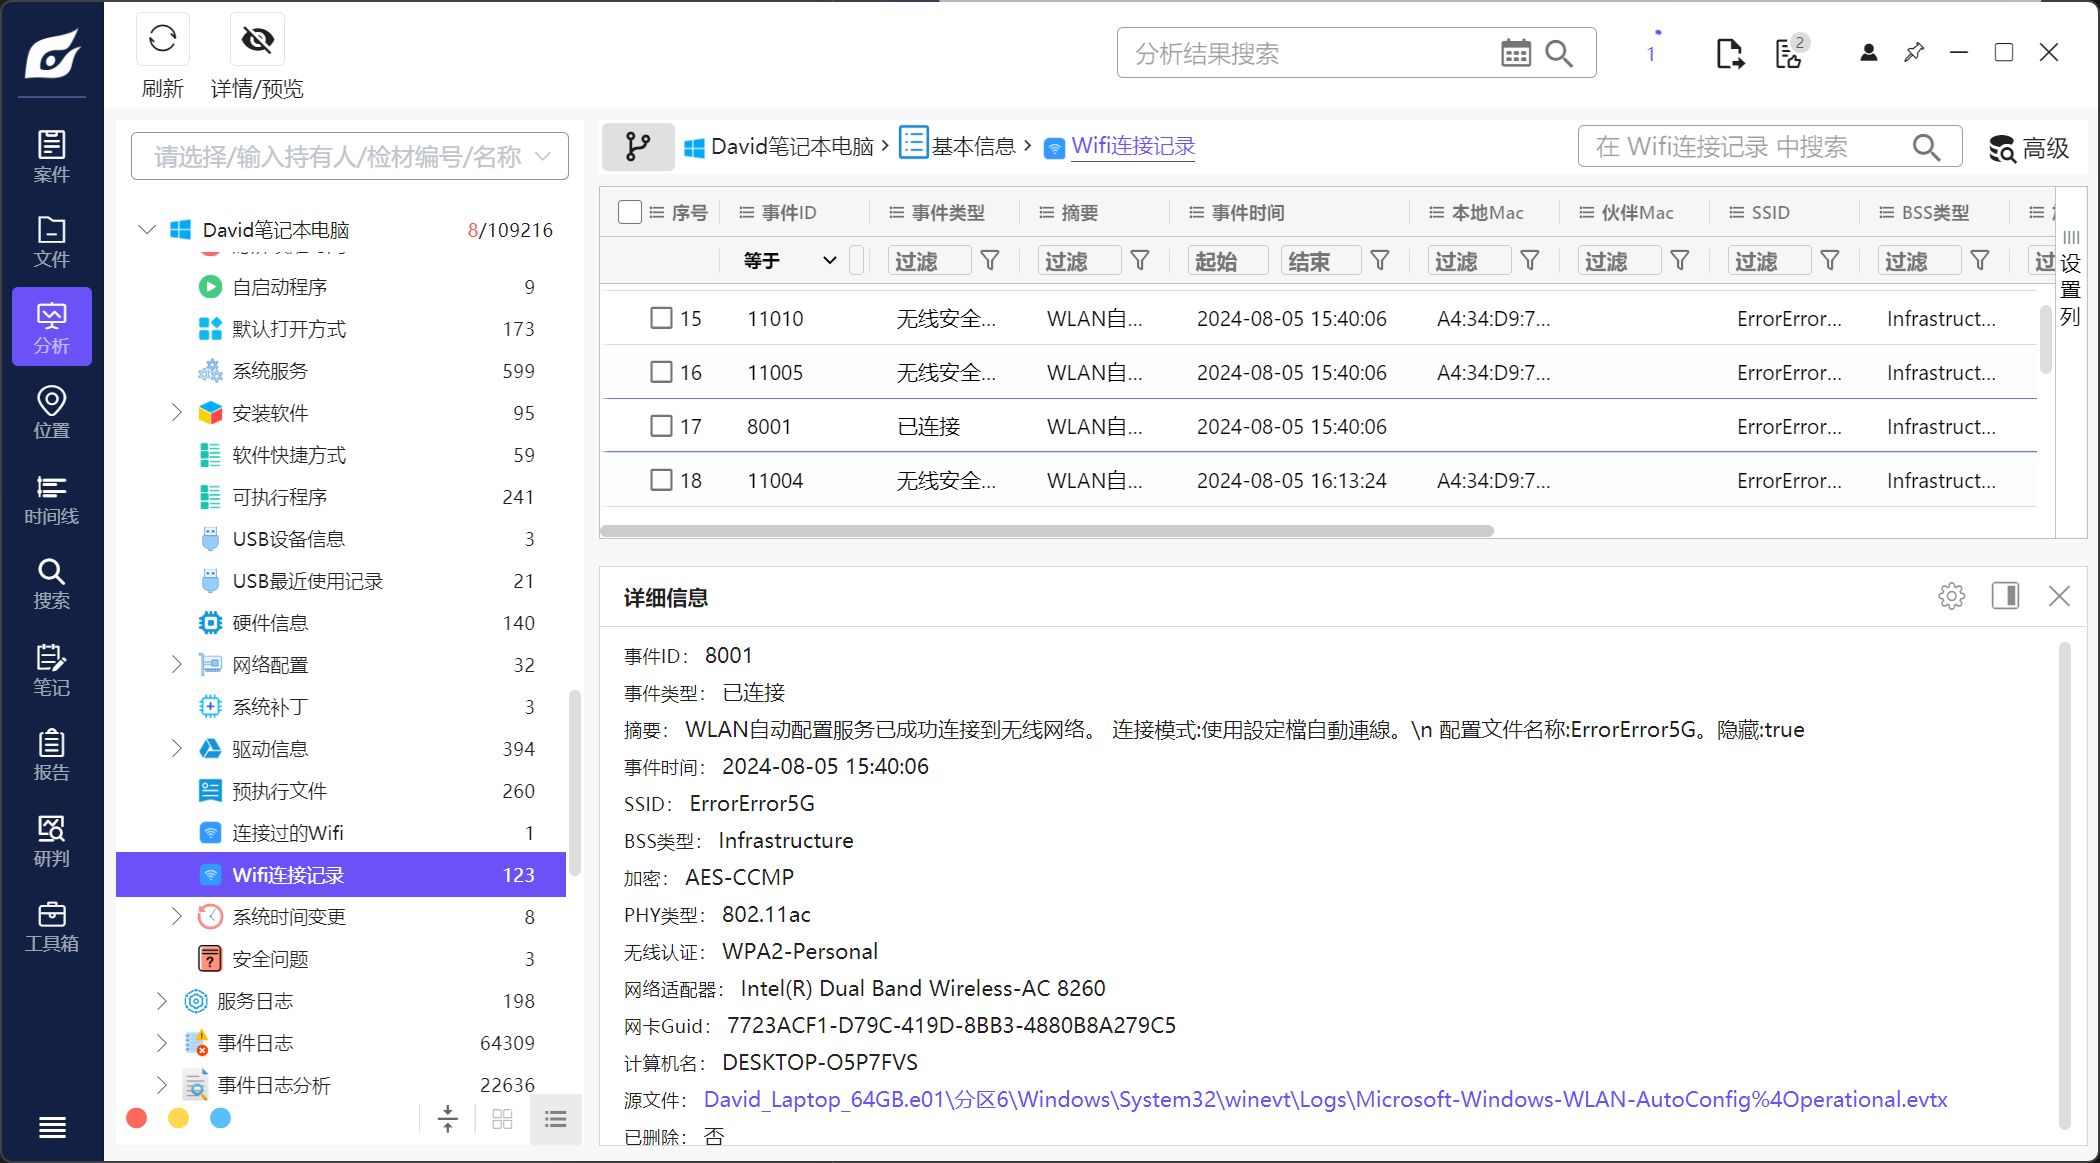Check the row 17 checkbox
Screen dimensions: 2100x1163
[661, 426]
